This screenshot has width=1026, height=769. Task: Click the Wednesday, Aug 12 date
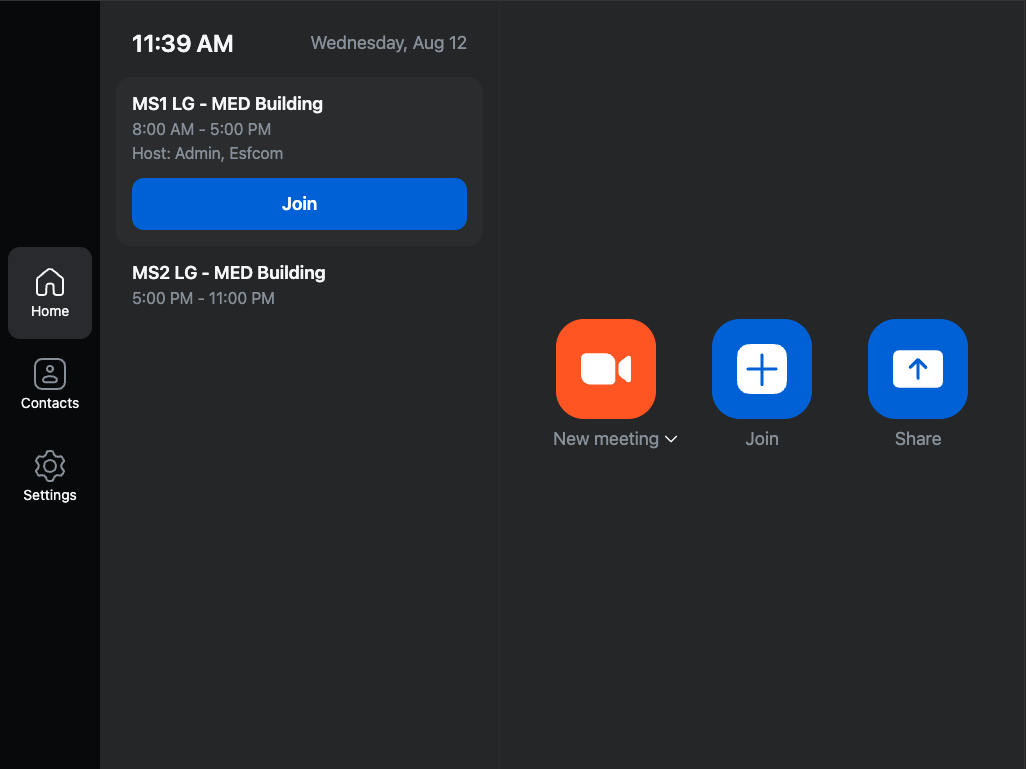[x=389, y=43]
